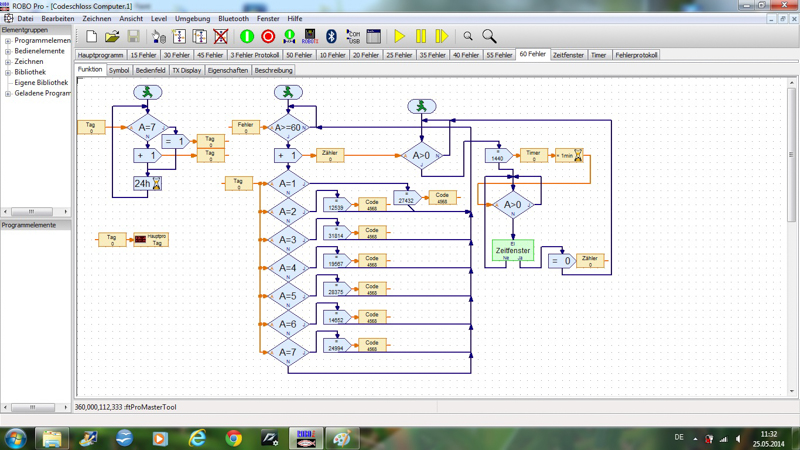
Task: Launch Google Chrome from the taskbar
Action: click(233, 438)
